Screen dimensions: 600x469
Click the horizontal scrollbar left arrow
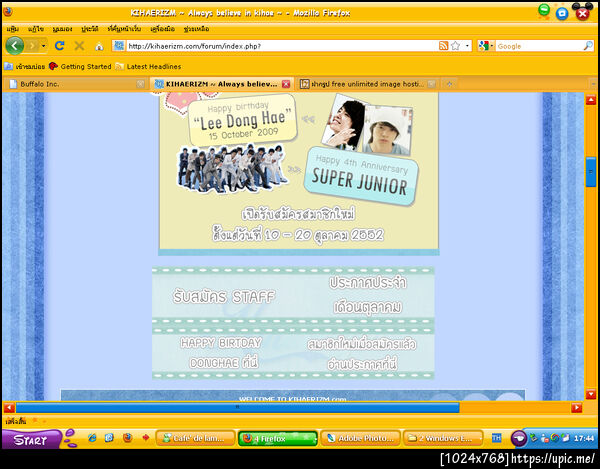9,408
